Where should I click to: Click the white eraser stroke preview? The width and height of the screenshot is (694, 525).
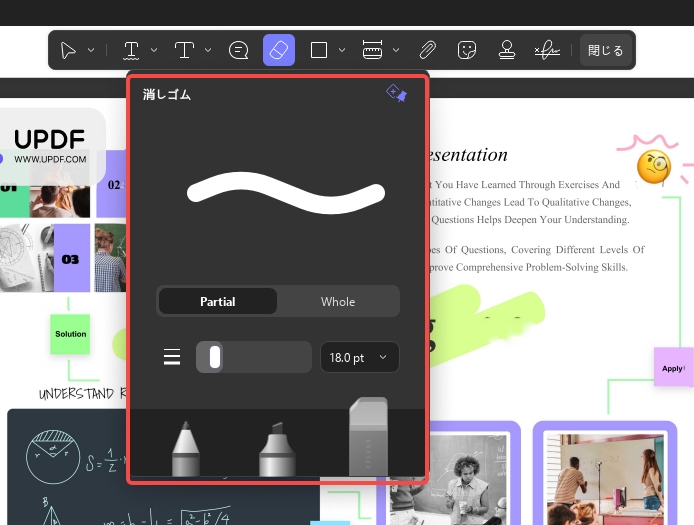pos(285,193)
